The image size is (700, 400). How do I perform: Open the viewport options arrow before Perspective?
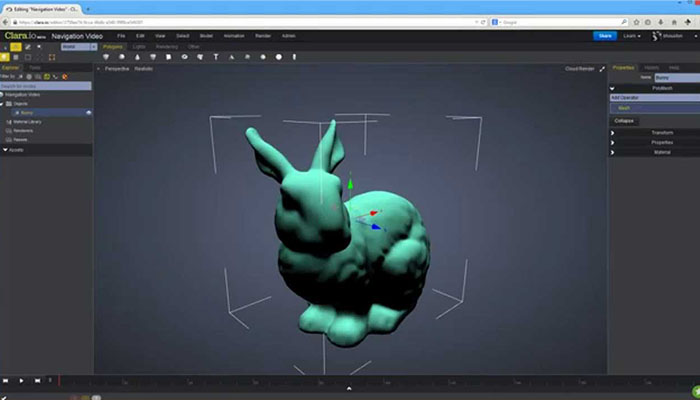point(98,69)
